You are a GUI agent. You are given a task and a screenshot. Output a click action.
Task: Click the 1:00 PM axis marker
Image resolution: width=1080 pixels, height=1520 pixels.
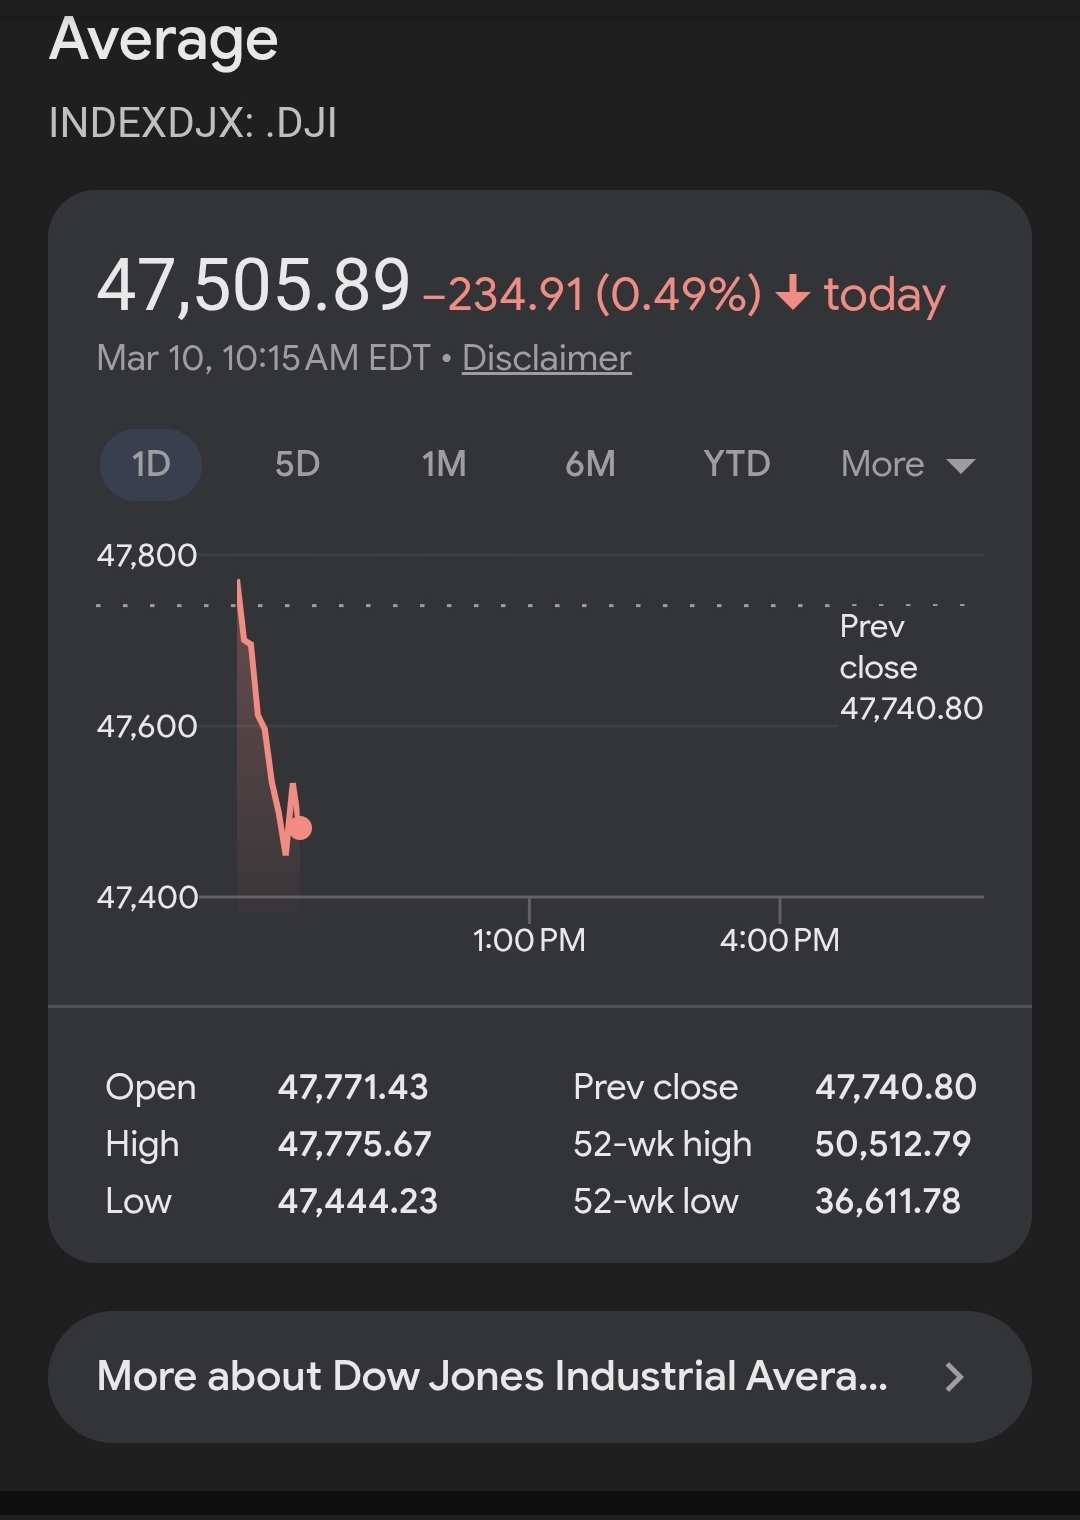(529, 939)
